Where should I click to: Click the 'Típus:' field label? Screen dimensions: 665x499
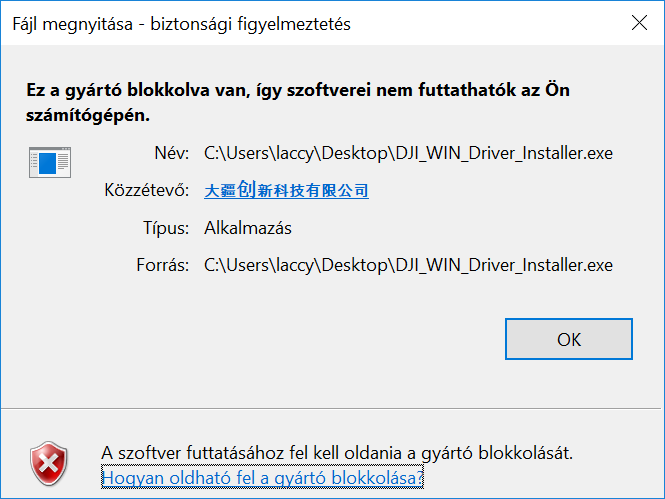166,228
